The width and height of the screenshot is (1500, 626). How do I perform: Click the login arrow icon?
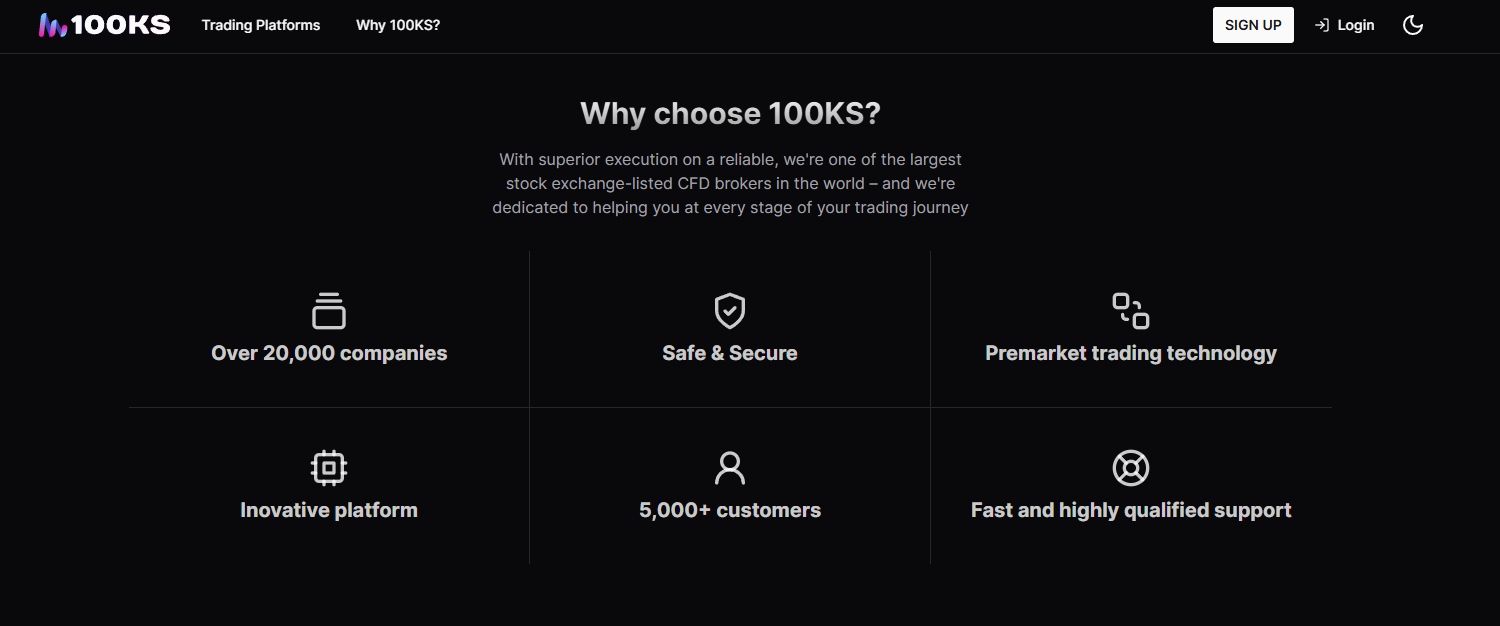click(x=1322, y=25)
